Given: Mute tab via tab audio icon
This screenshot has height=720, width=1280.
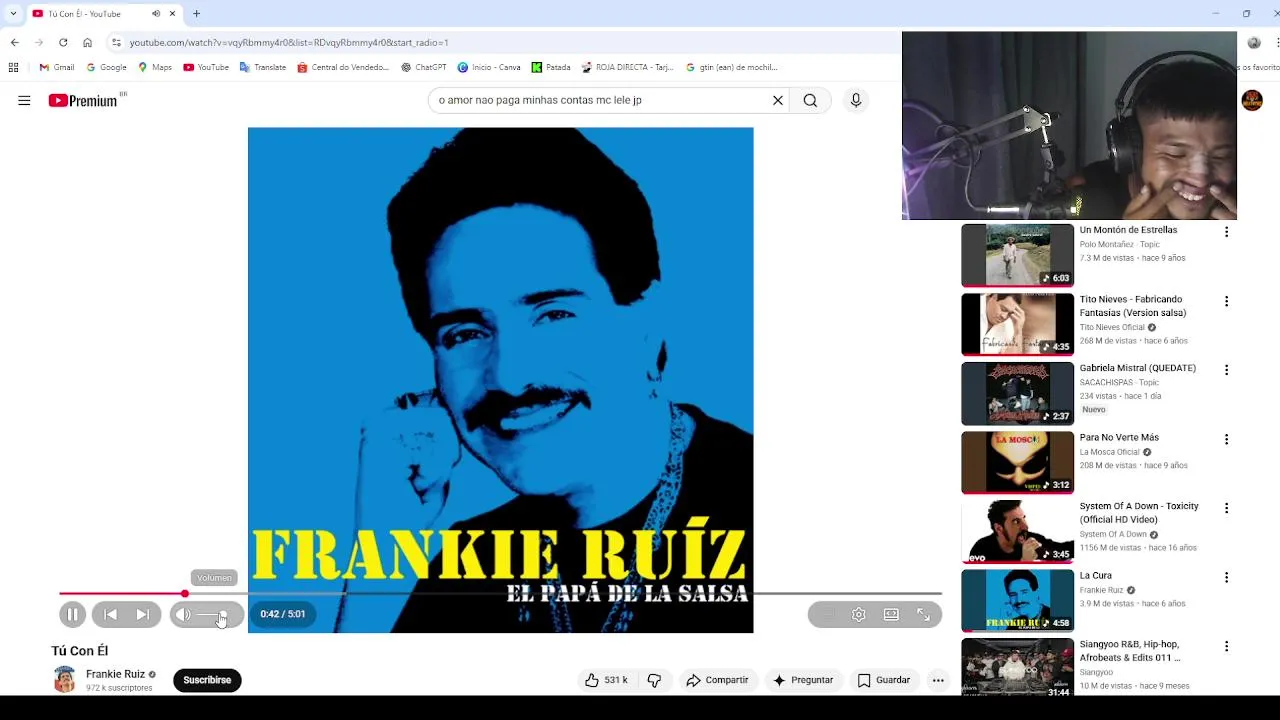Looking at the screenshot, I should coord(156,14).
